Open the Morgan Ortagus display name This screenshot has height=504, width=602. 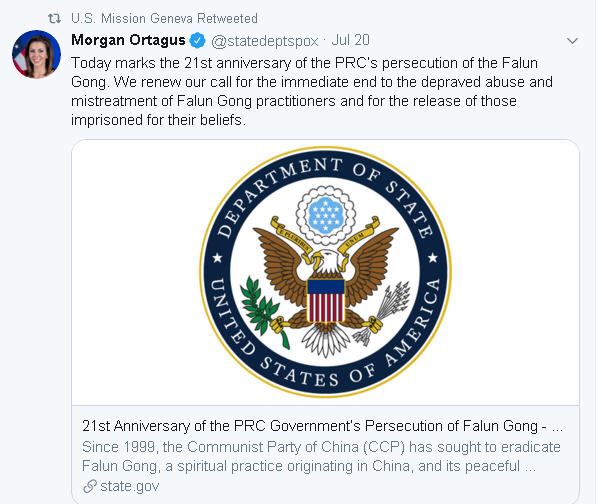tap(127, 41)
